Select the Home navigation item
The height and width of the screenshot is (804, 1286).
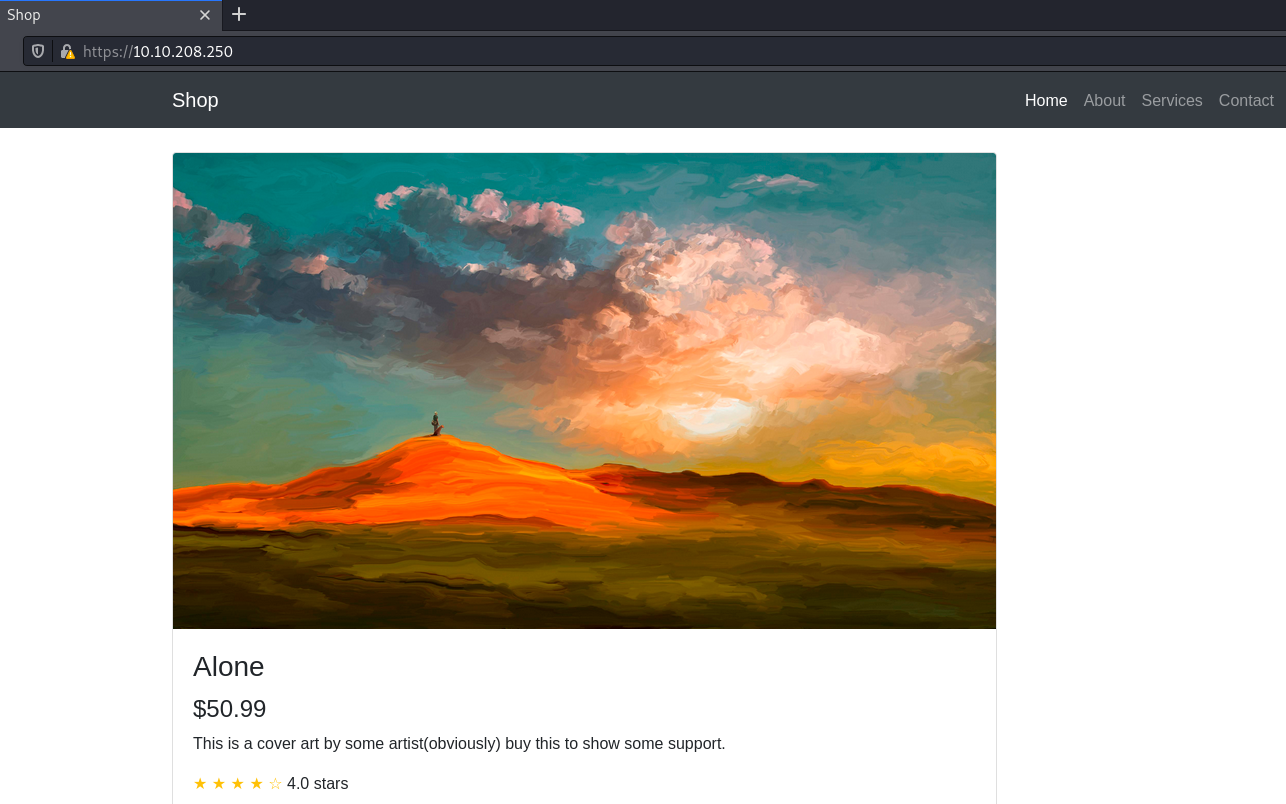coord(1046,100)
